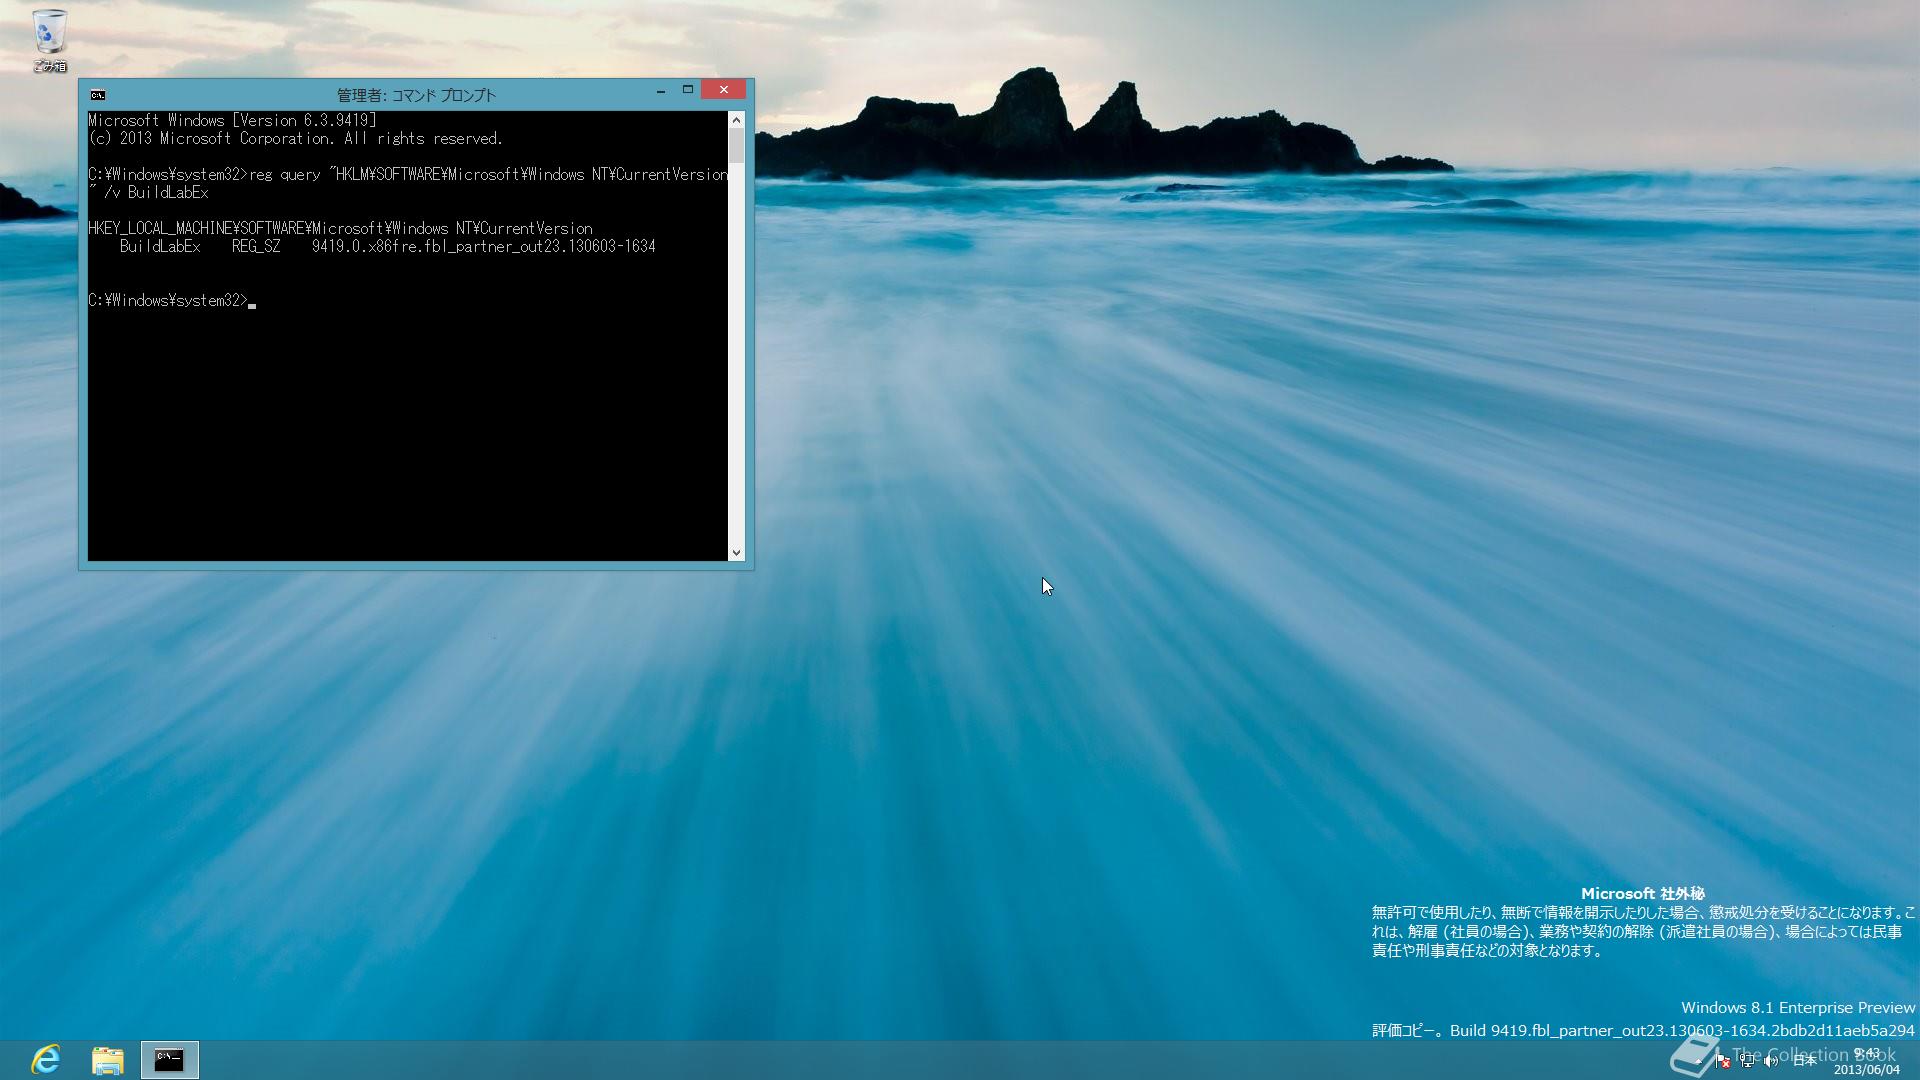Click the 'Microsoft Windows [Version 6.3.9419]' line
The width and height of the screenshot is (1920, 1080).
232,120
